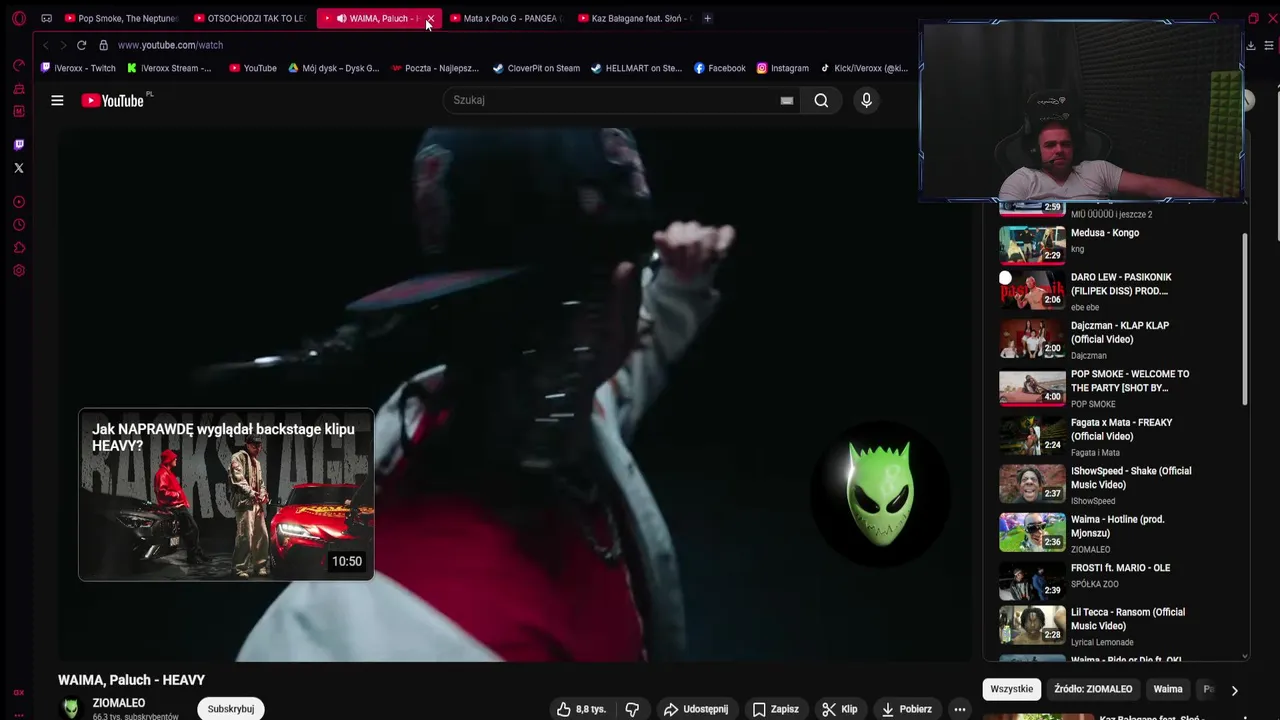
Task: Open Facebook bookmark
Action: [x=719, y=68]
